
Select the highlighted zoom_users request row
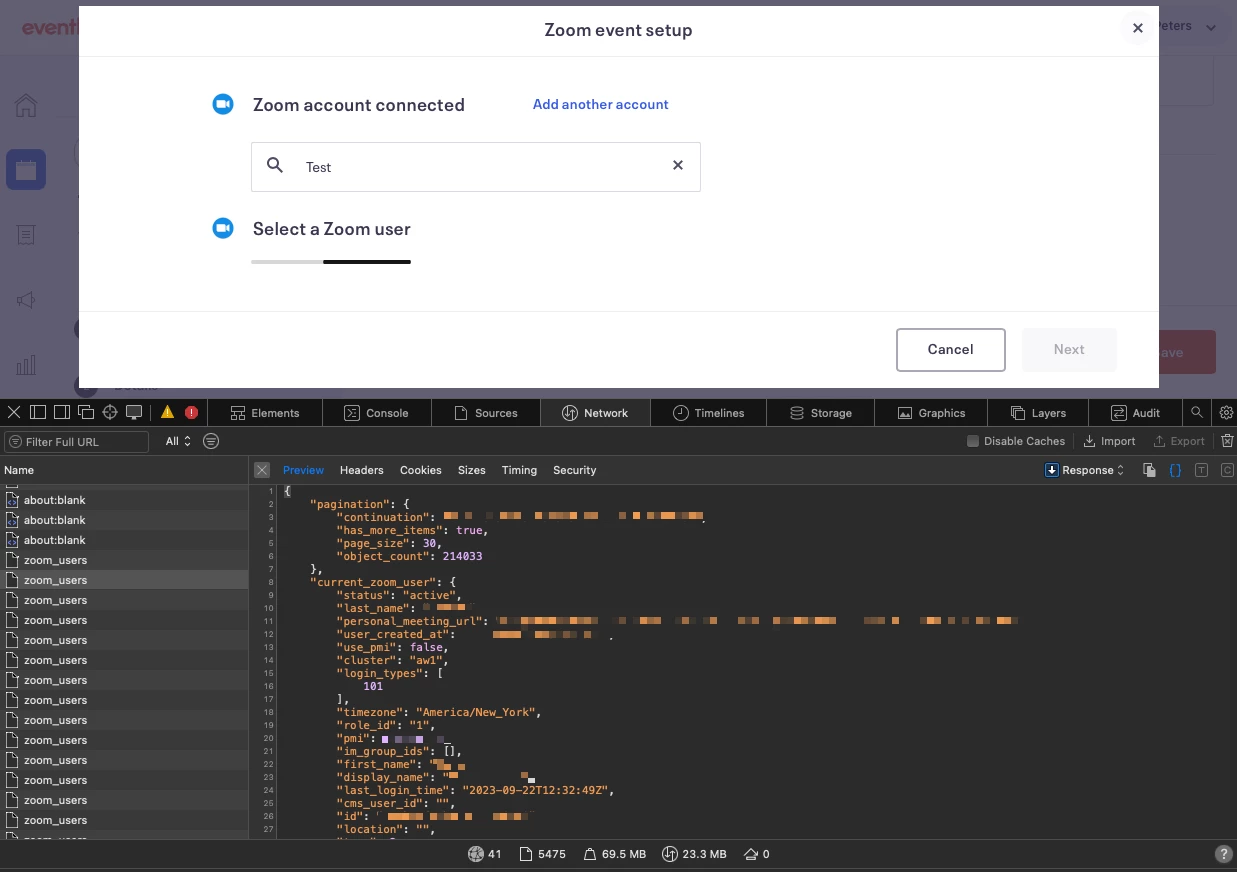[x=124, y=580]
